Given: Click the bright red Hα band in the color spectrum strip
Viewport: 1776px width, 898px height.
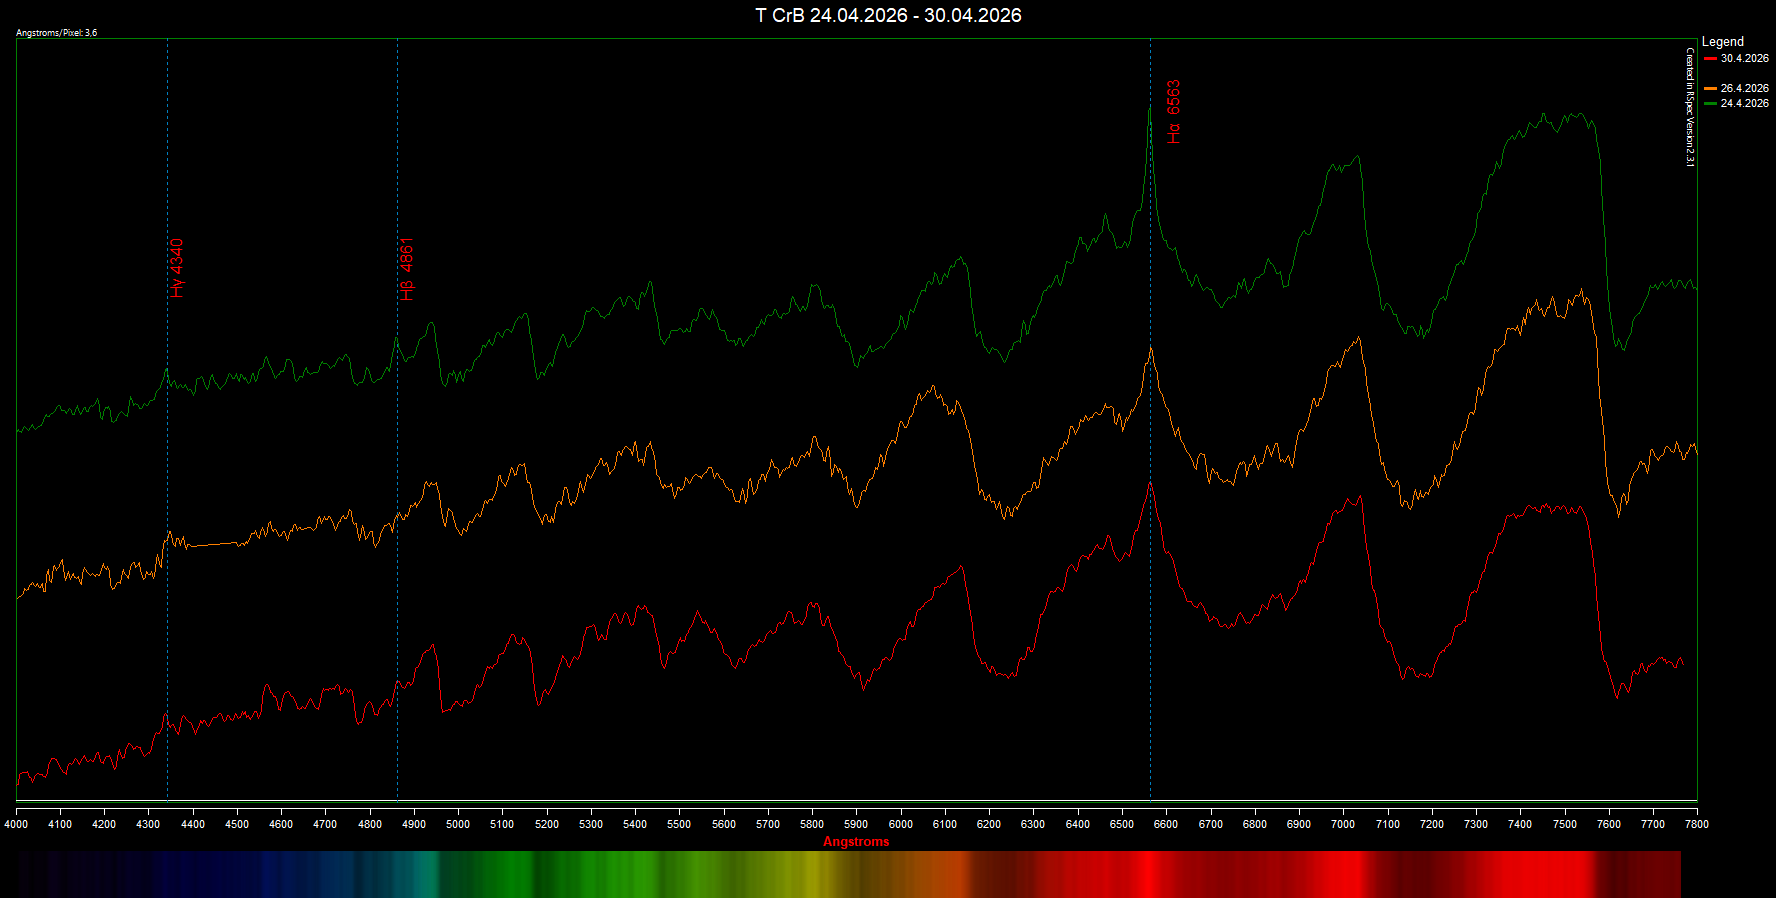Looking at the screenshot, I should coord(1150,874).
